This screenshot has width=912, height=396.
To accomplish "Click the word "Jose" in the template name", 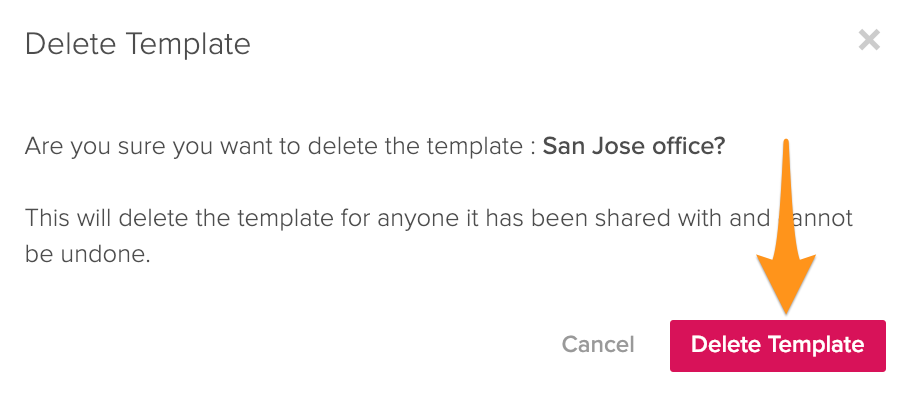I will (618, 146).
